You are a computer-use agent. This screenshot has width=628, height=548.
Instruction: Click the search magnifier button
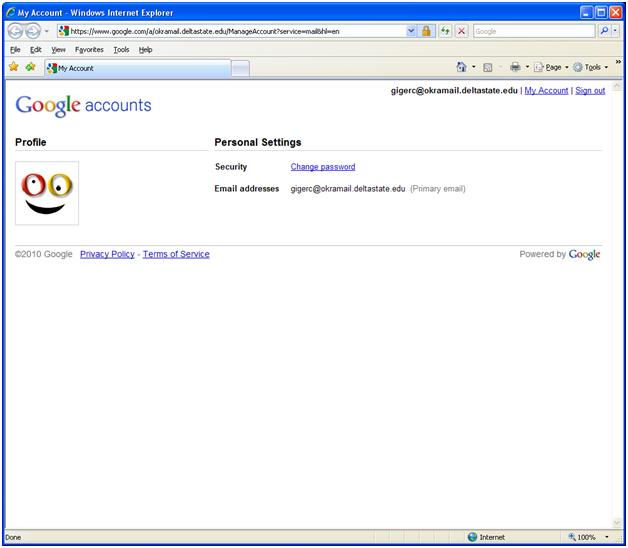tap(604, 31)
